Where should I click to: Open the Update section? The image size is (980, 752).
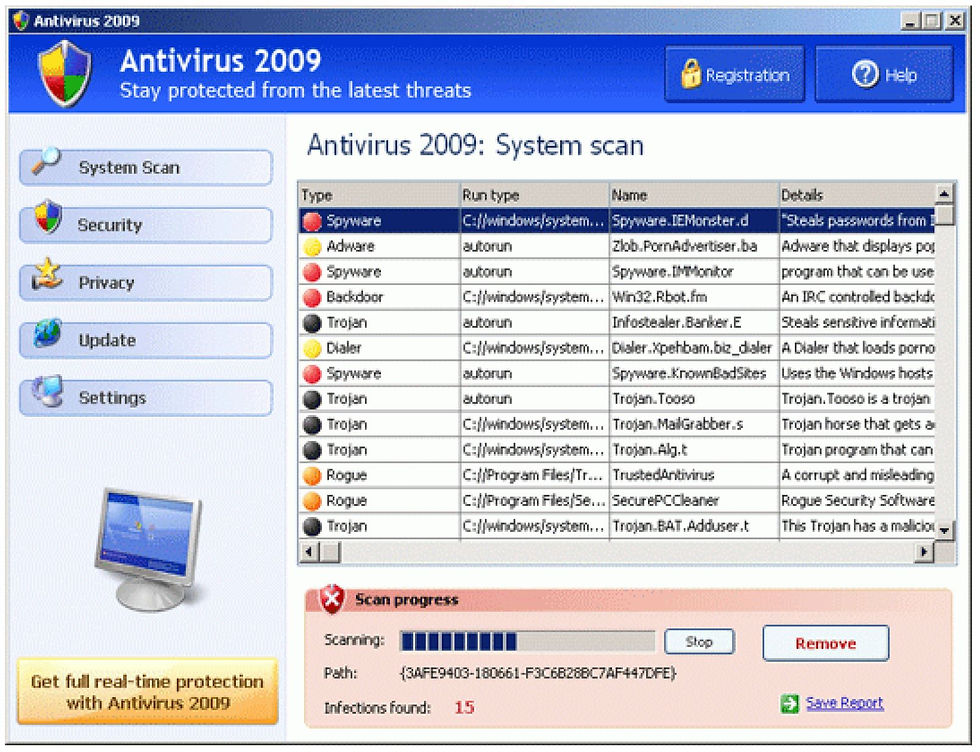(146, 340)
